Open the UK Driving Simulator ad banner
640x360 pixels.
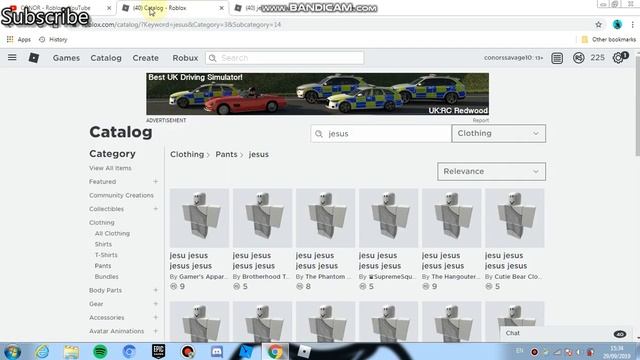click(318, 94)
